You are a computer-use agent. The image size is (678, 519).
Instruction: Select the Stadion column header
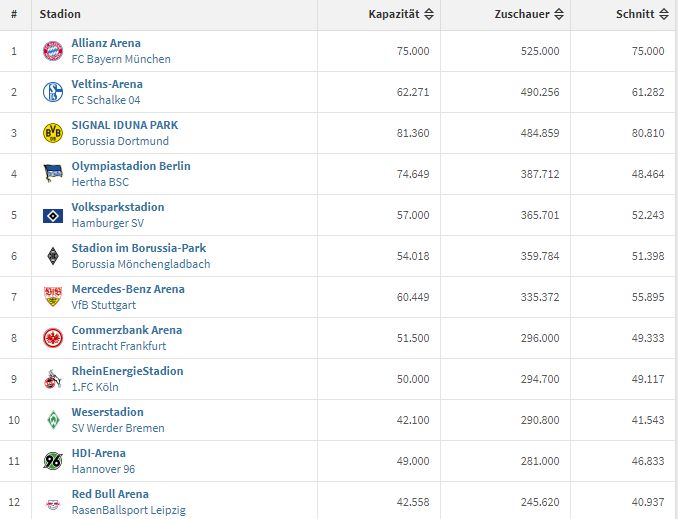tap(60, 14)
